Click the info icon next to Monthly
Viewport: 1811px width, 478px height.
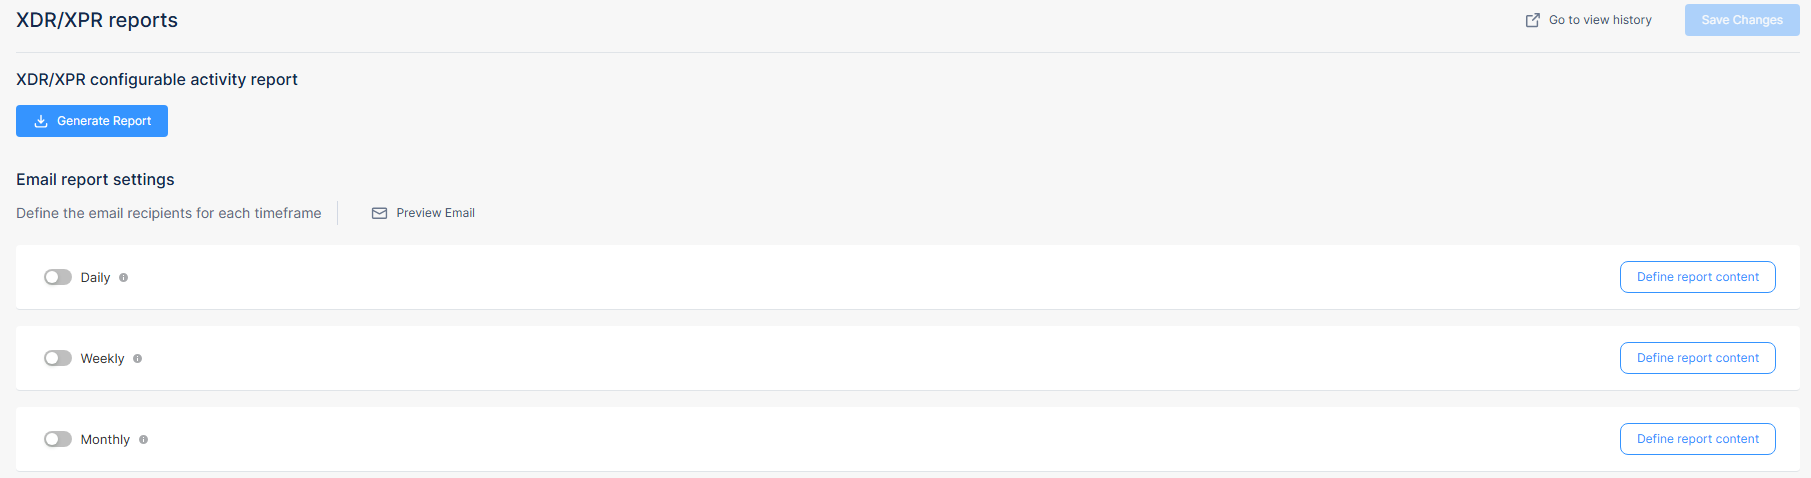144,440
